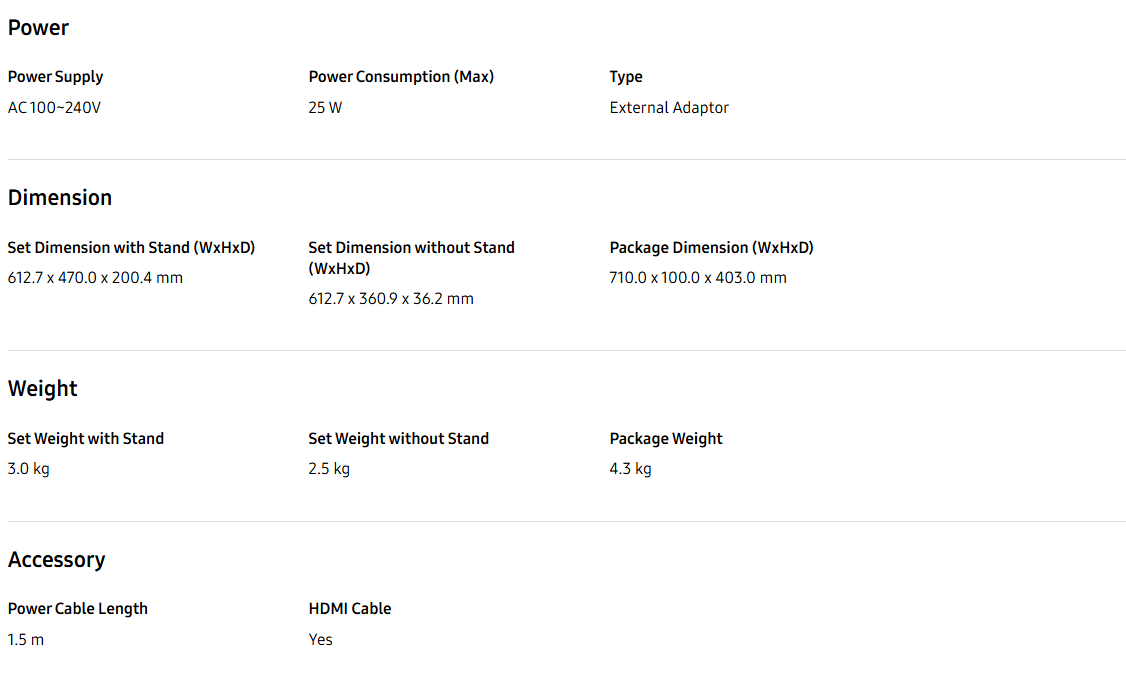
Task: Click Set Weight without Stand label
Action: coord(399,439)
